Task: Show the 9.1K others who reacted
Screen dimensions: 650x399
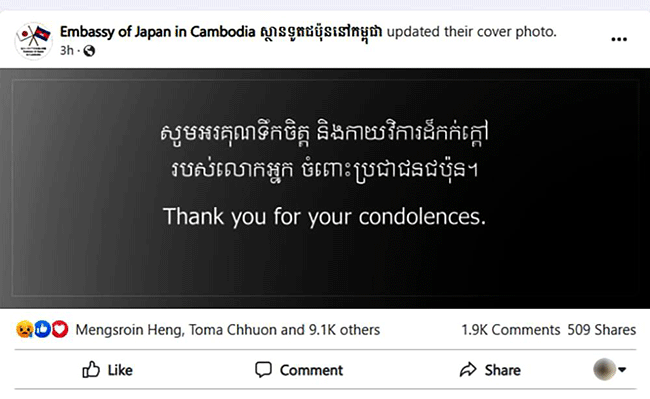Action: 344,330
